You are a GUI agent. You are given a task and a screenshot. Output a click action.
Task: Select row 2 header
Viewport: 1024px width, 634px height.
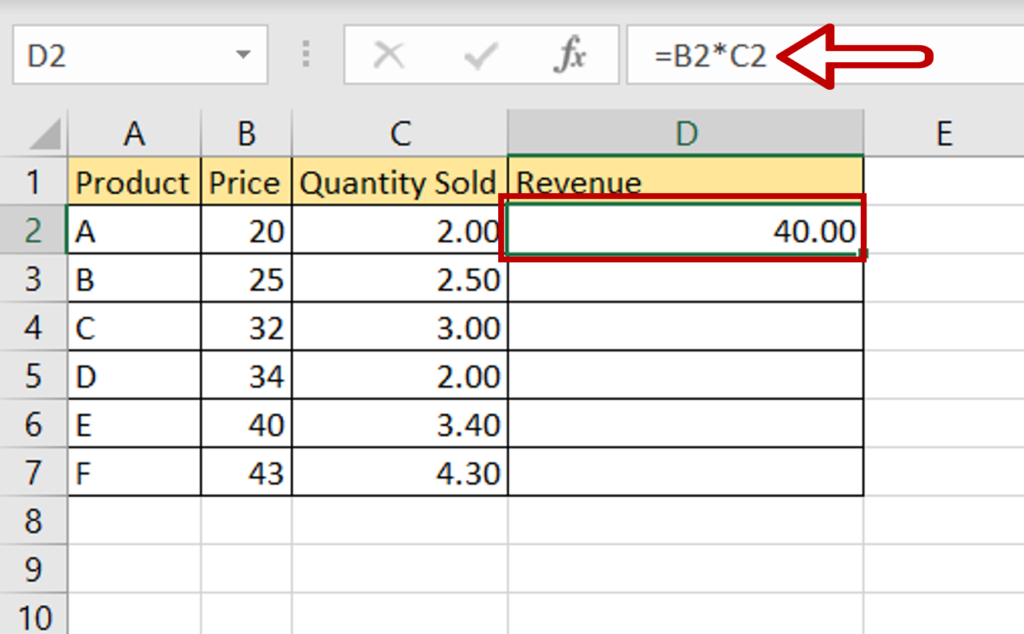point(34,230)
